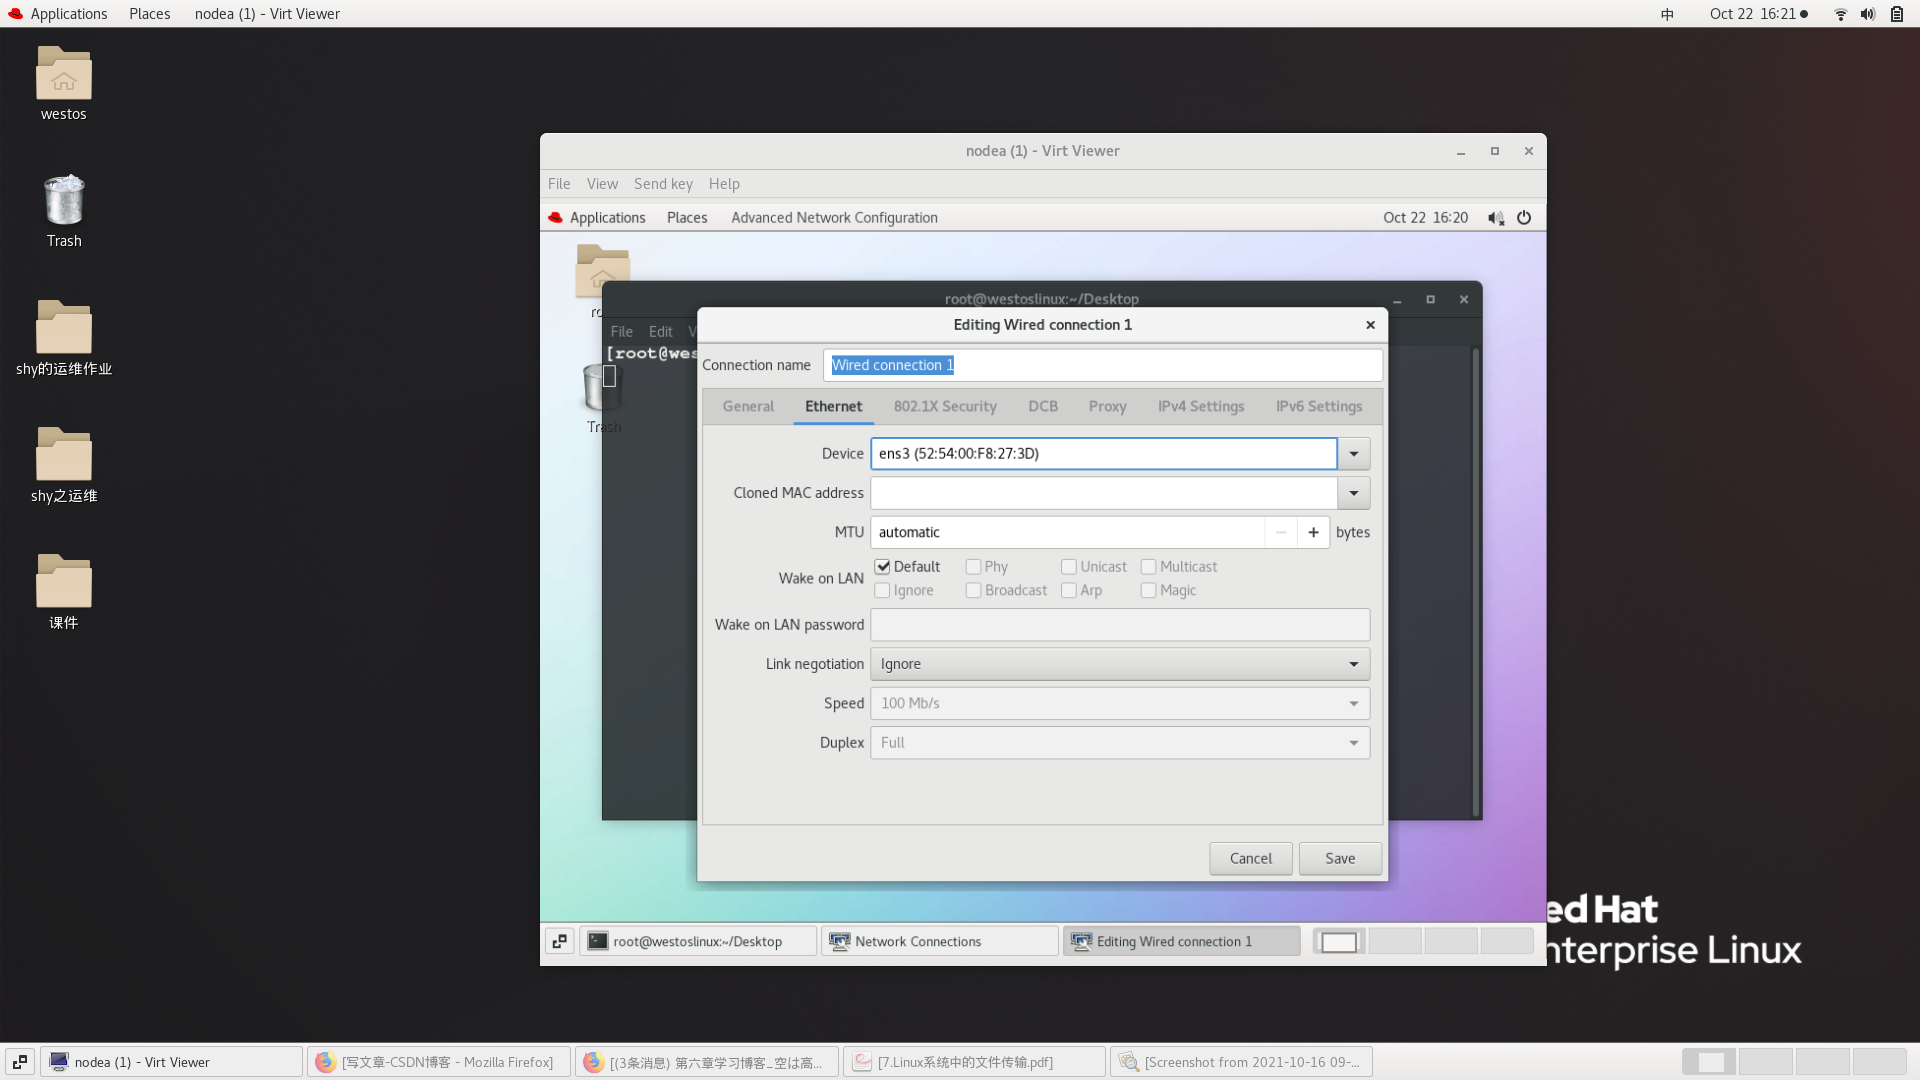The width and height of the screenshot is (1920, 1080).
Task: Switch to the 802.1X Security tab
Action: click(945, 407)
